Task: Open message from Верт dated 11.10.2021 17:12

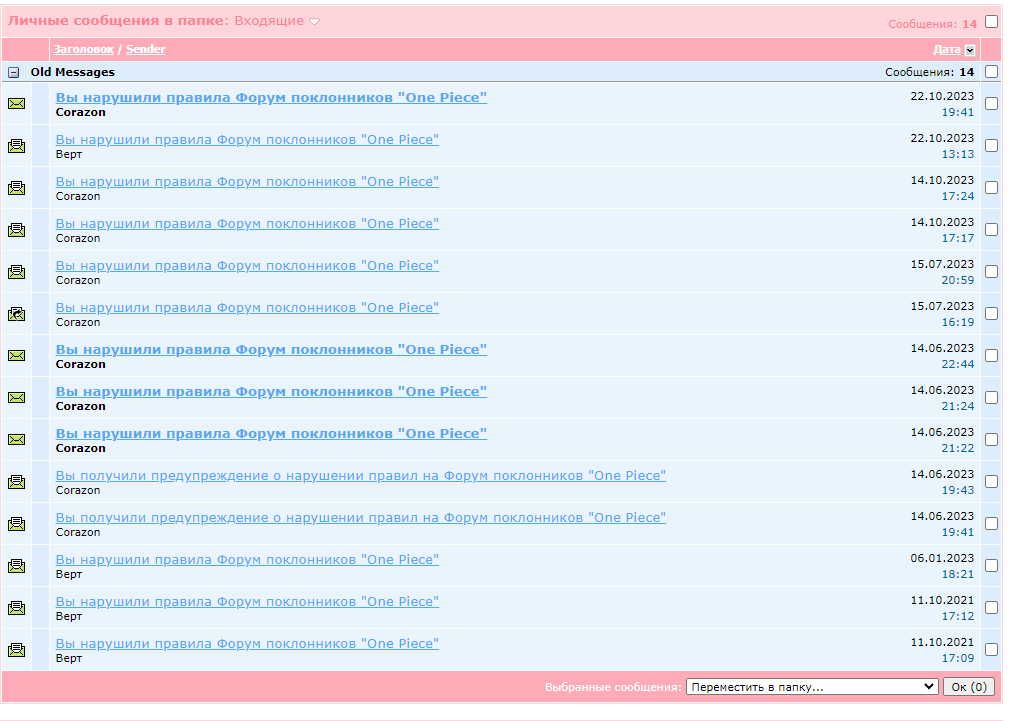Action: tap(247, 602)
